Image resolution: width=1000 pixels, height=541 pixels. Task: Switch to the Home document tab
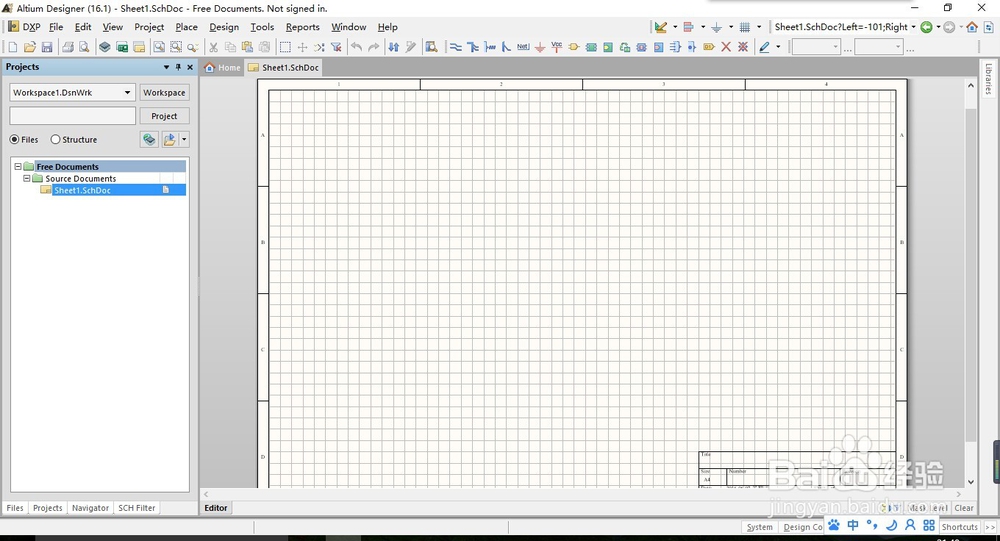pos(222,68)
